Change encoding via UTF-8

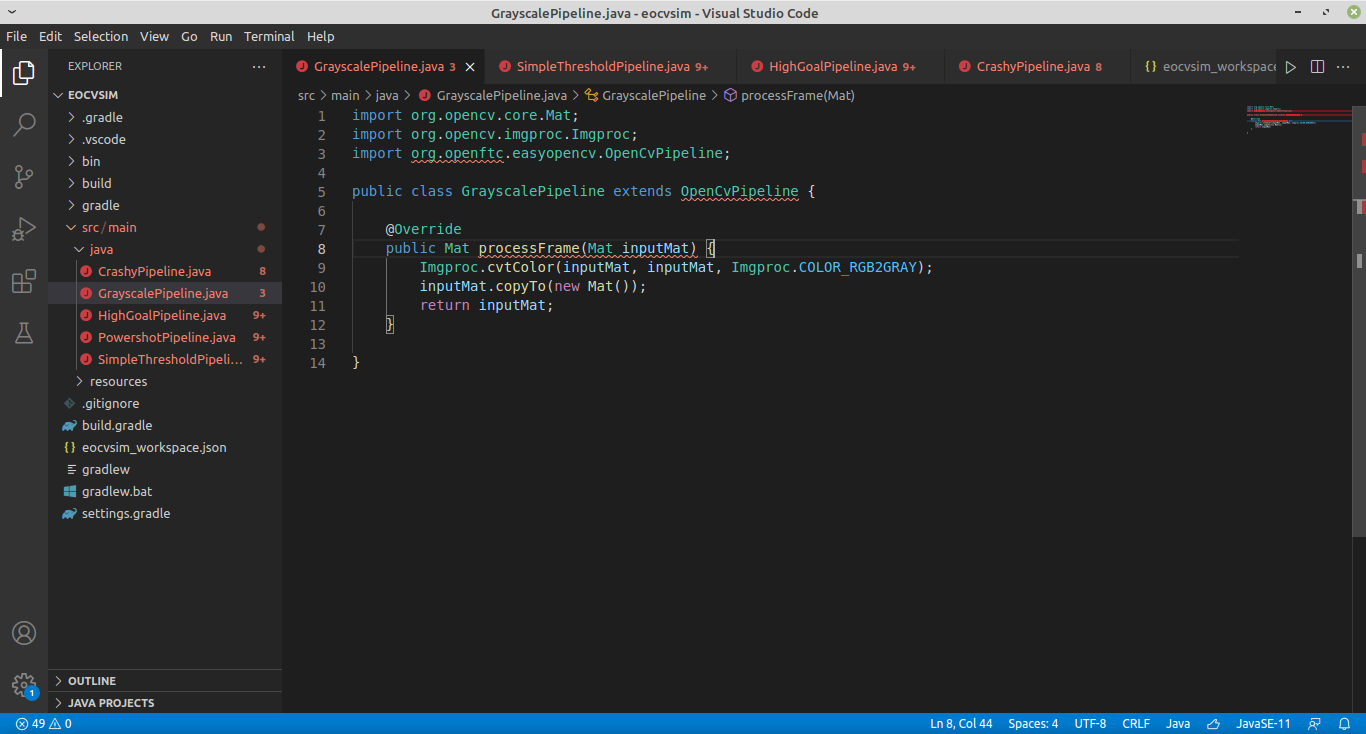[x=1090, y=724]
